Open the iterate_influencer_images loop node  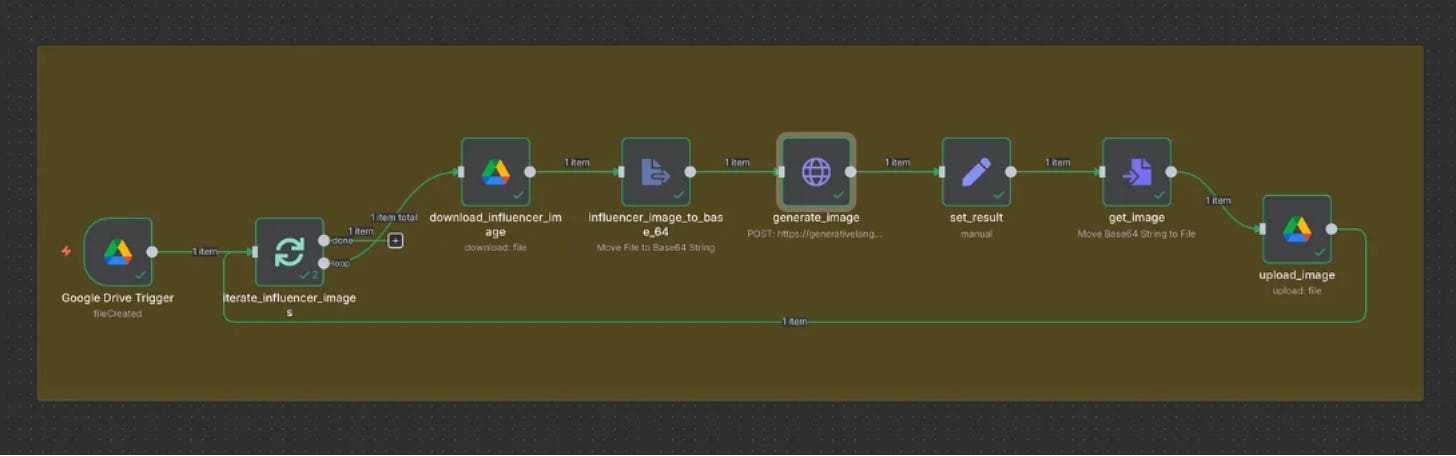[290, 252]
